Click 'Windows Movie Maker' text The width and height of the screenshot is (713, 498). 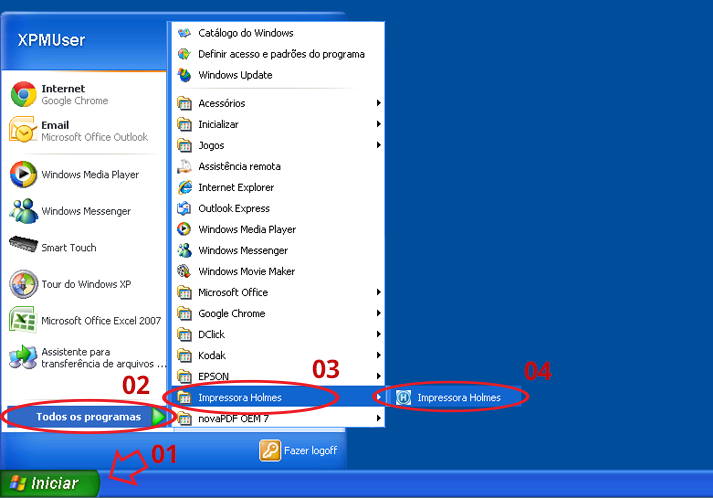pyautogui.click(x=246, y=272)
